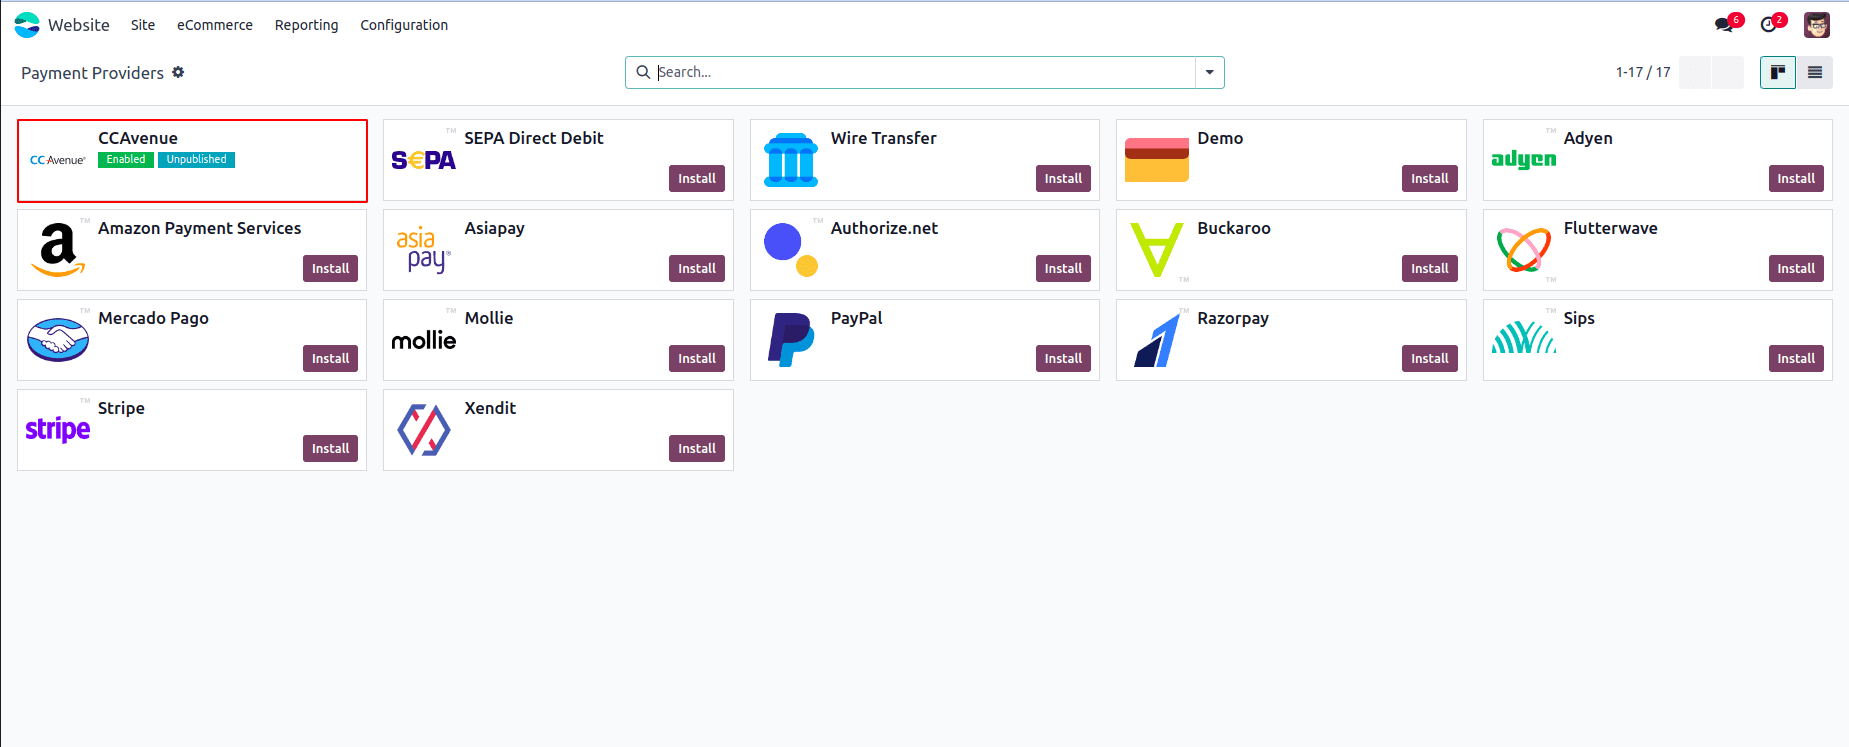Install the Demo provider
Image resolution: width=1849 pixels, height=747 pixels.
1430,178
